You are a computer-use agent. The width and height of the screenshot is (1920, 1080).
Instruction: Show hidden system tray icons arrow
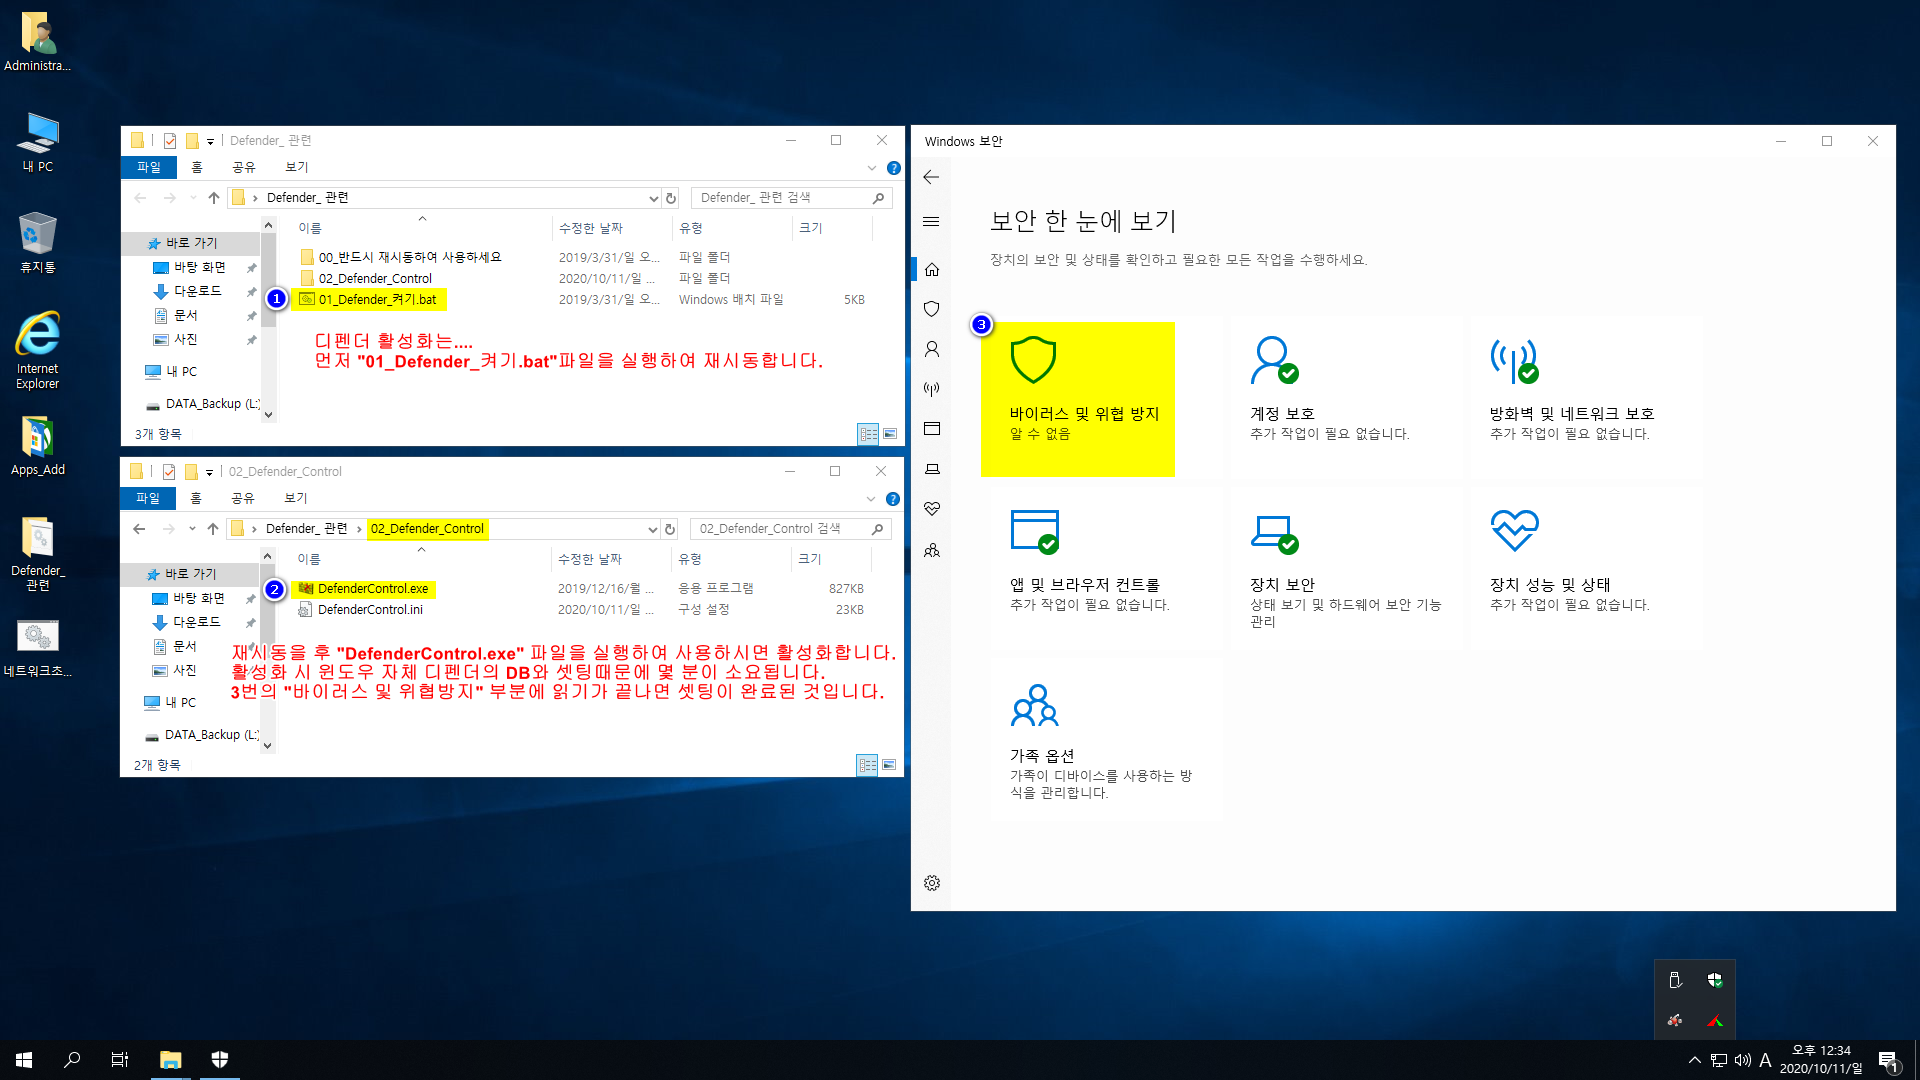click(x=1694, y=1060)
